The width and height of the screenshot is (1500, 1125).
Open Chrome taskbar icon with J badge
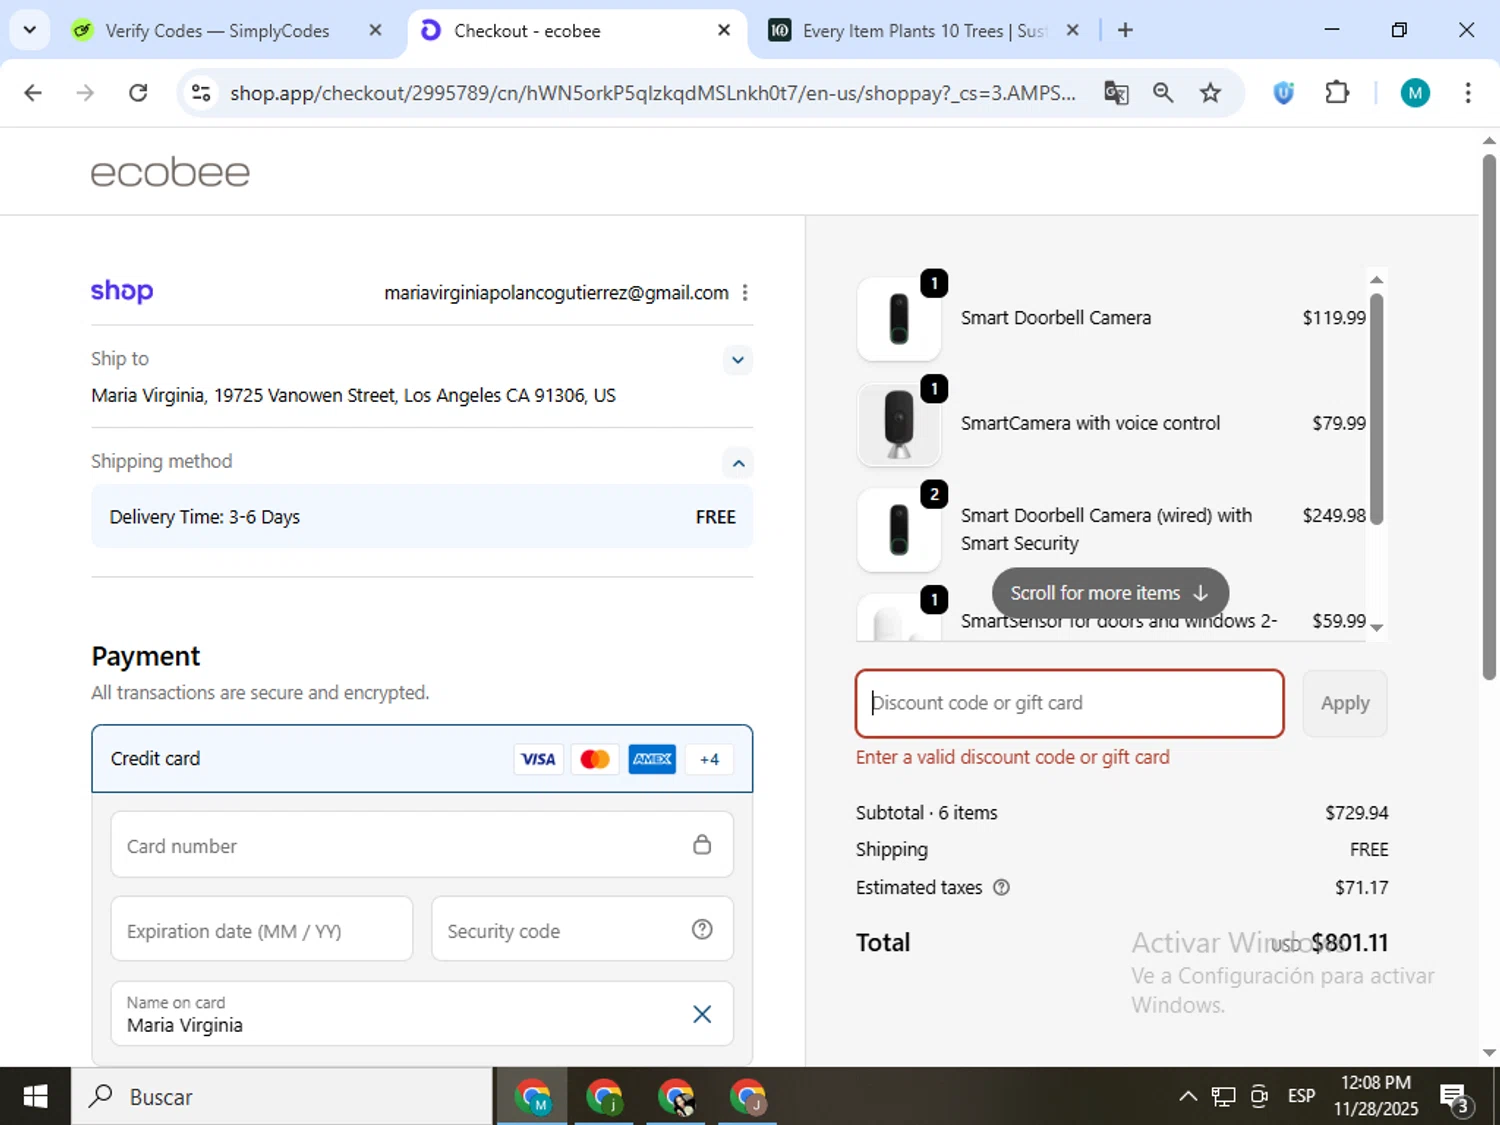(747, 1097)
